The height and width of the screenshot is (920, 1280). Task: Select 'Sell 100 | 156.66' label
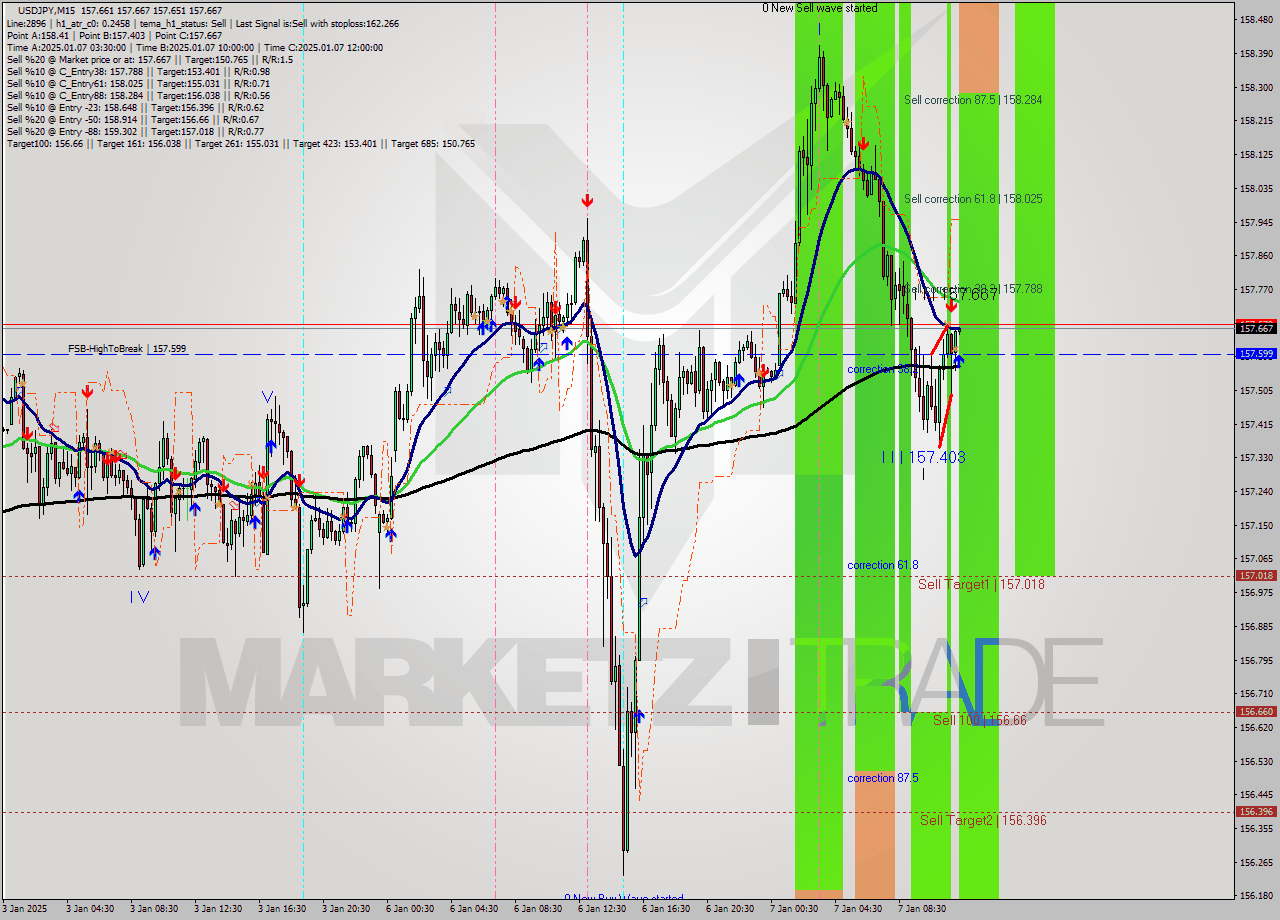point(980,720)
